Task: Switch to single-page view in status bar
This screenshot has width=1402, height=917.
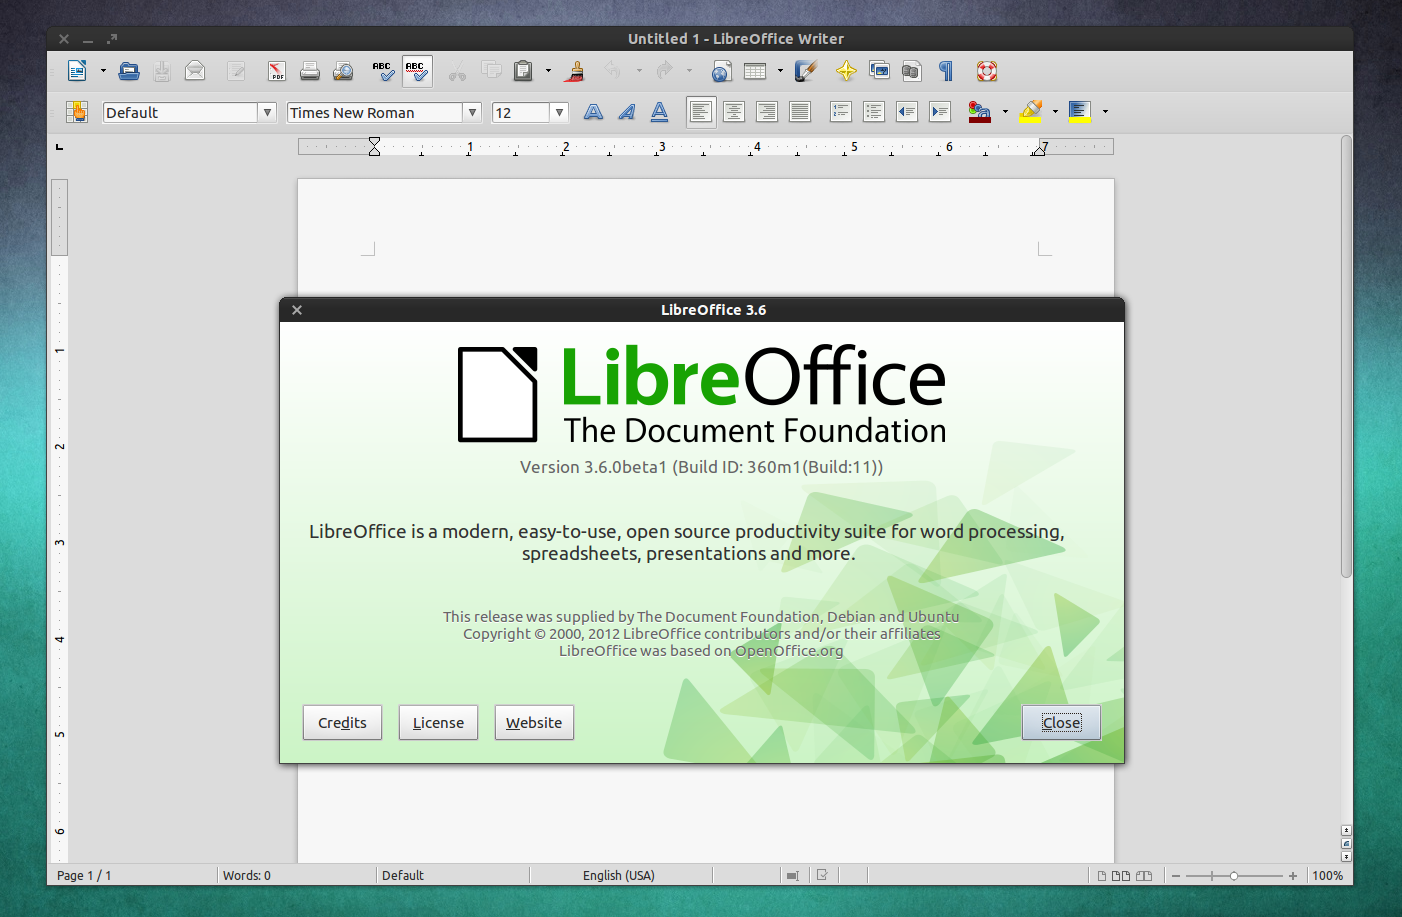Action: (1103, 875)
